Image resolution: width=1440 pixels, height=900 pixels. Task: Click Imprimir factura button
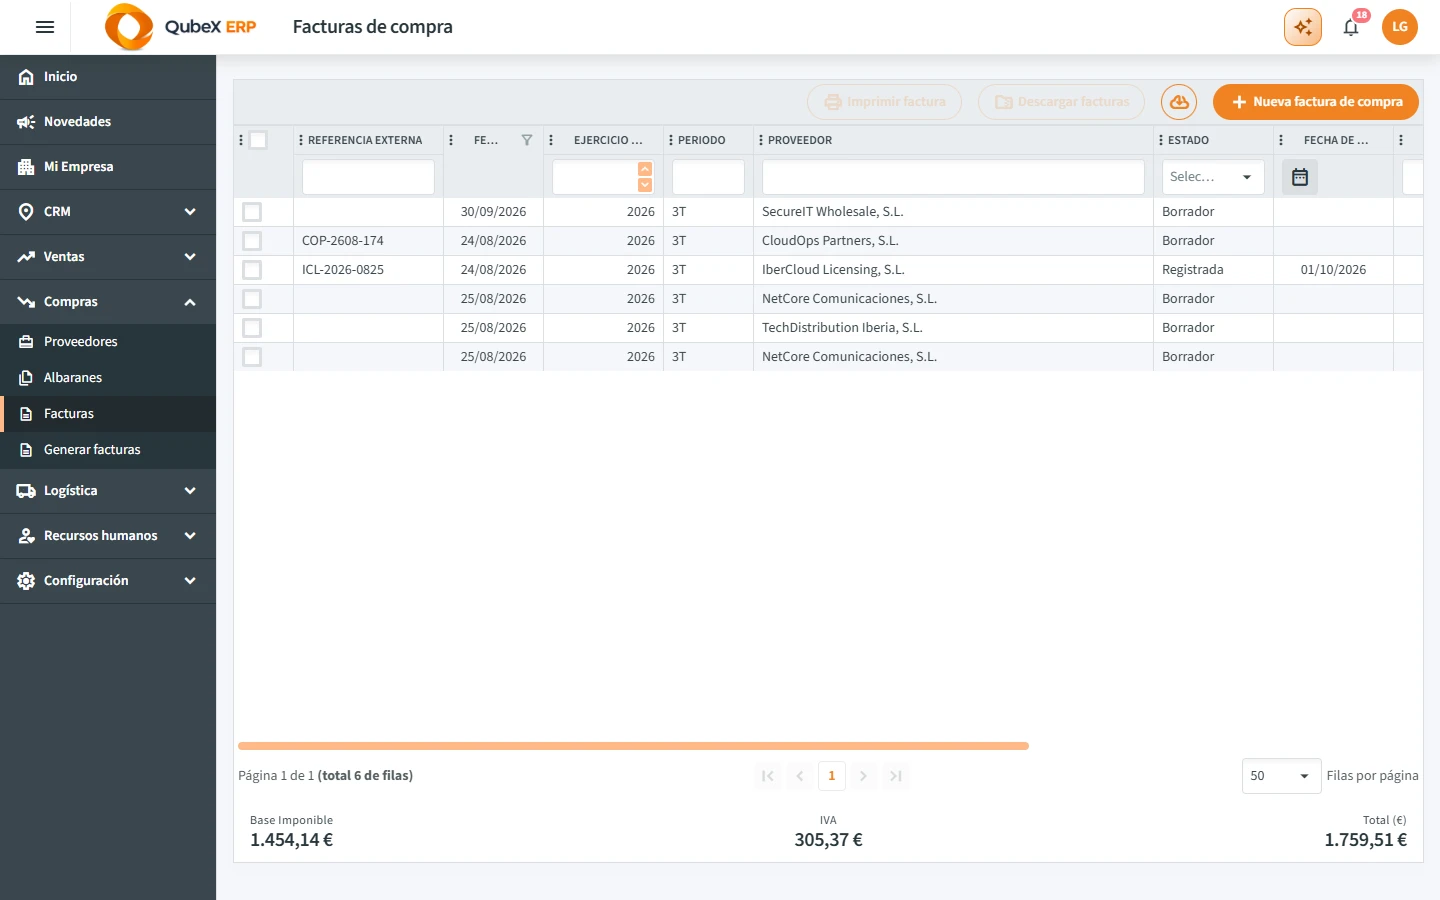coord(884,102)
